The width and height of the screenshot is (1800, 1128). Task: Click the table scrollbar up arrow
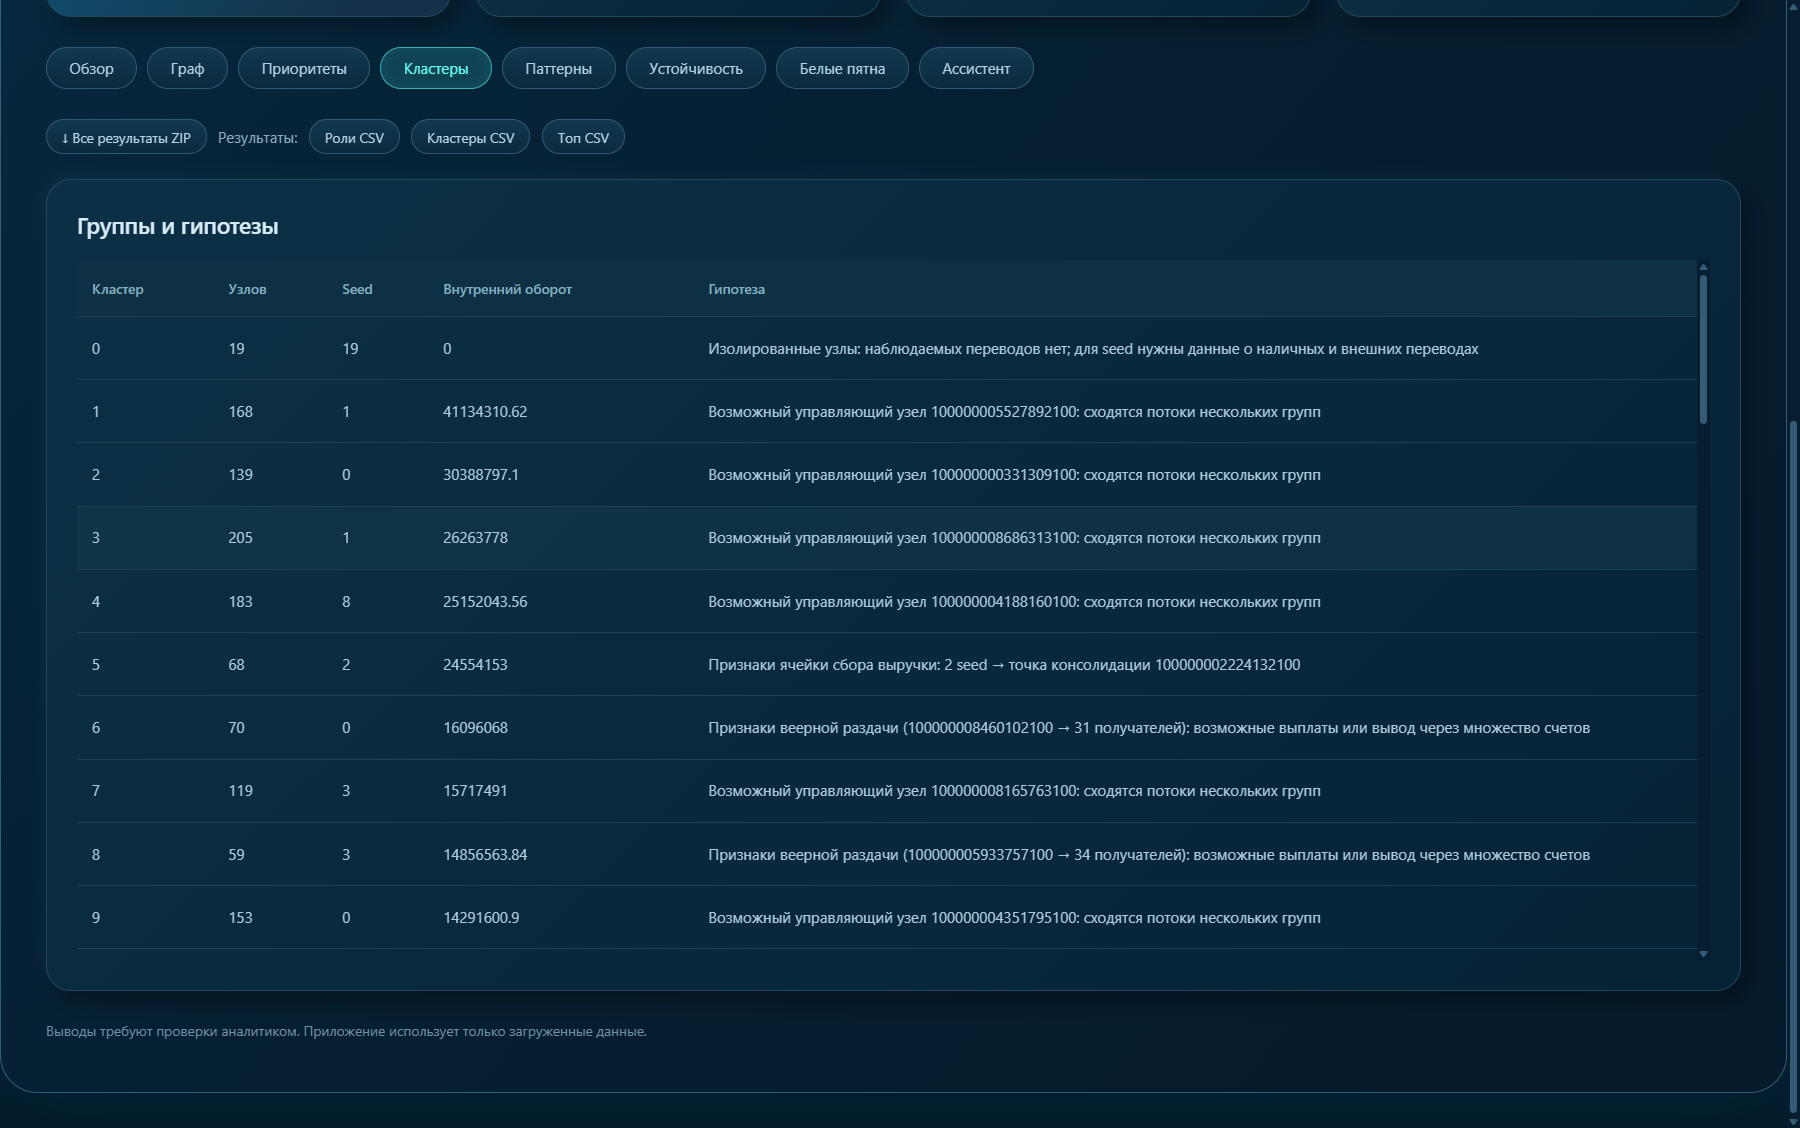click(1703, 266)
